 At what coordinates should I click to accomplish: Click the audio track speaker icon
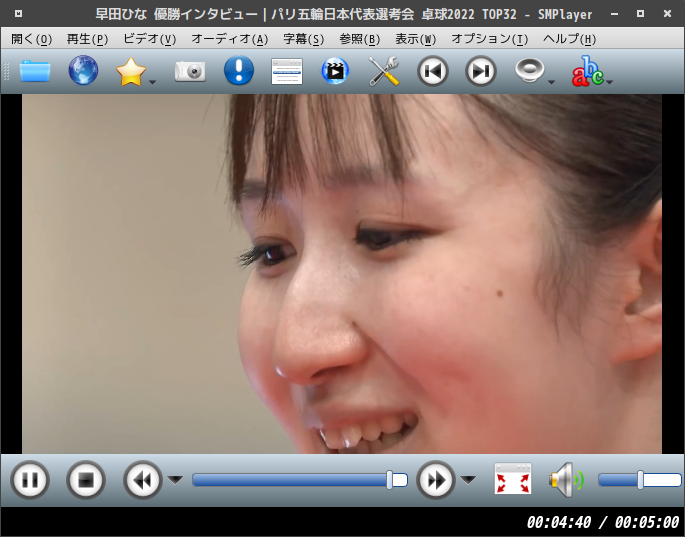[529, 70]
